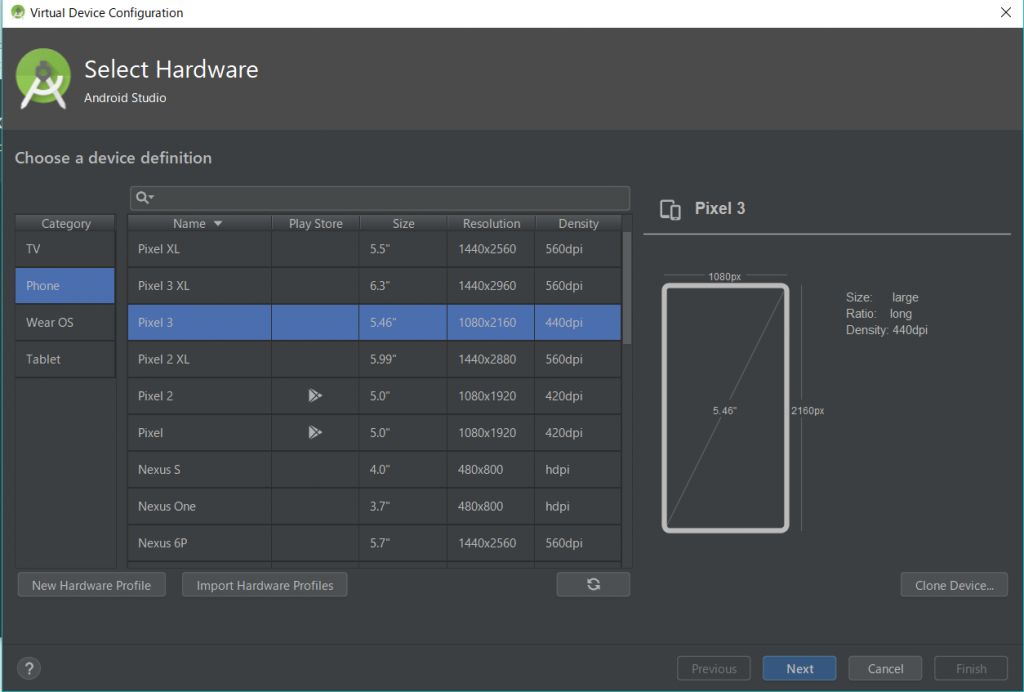Sort the list via Name column header arrow
Image resolution: width=1024 pixels, height=692 pixels.
tap(218, 224)
